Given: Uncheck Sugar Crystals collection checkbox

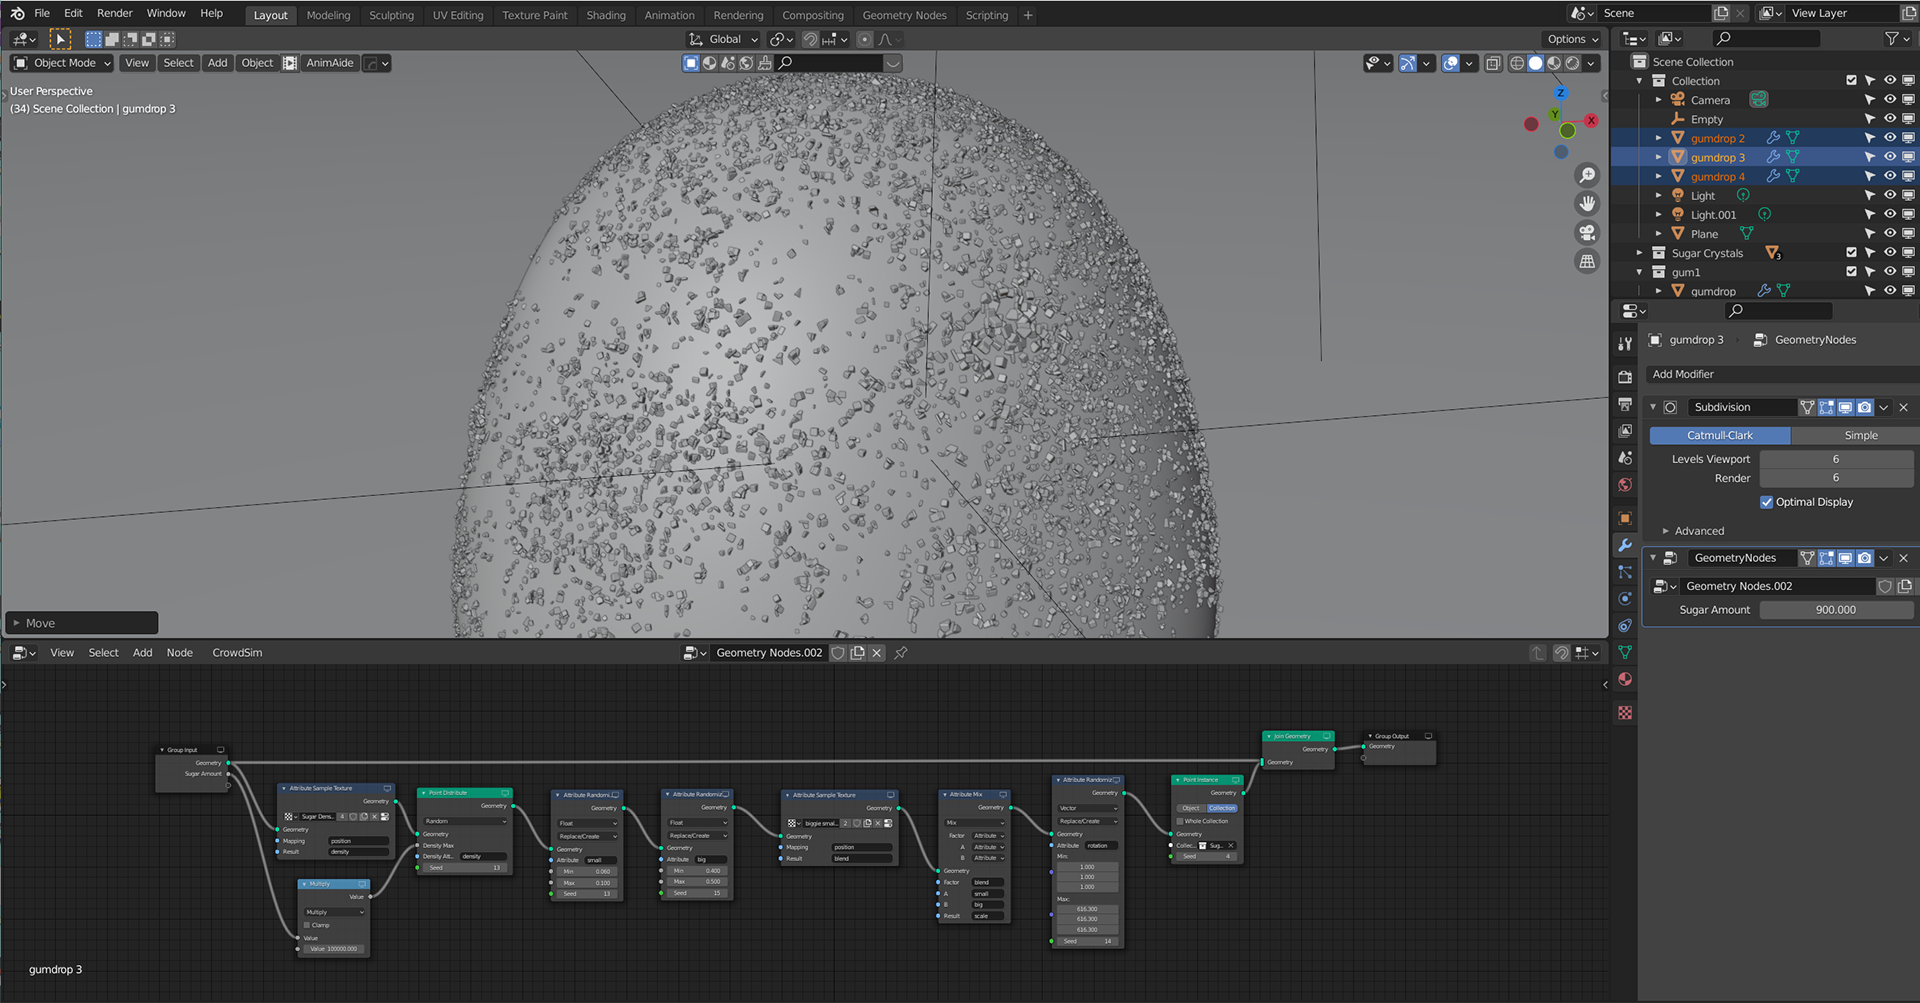Looking at the screenshot, I should pos(1851,253).
